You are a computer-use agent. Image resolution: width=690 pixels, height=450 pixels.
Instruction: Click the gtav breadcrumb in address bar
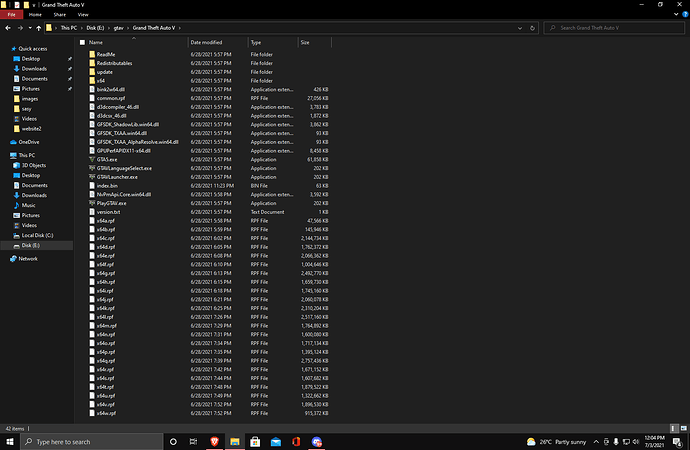[119, 28]
